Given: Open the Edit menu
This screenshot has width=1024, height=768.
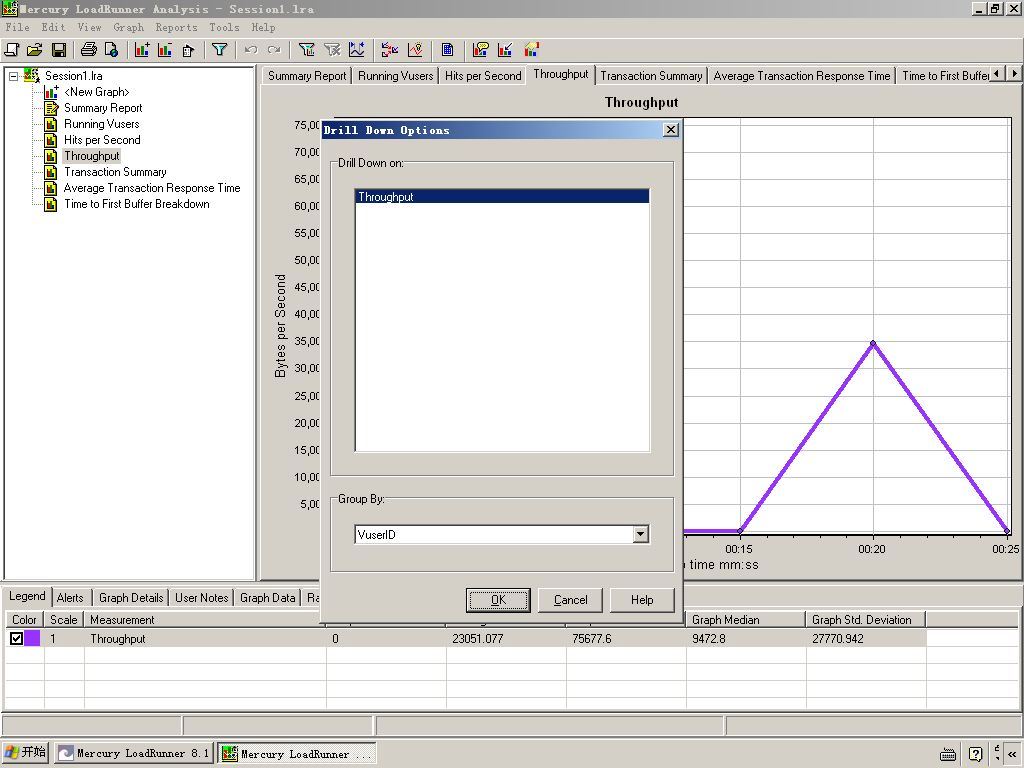Looking at the screenshot, I should tap(54, 27).
